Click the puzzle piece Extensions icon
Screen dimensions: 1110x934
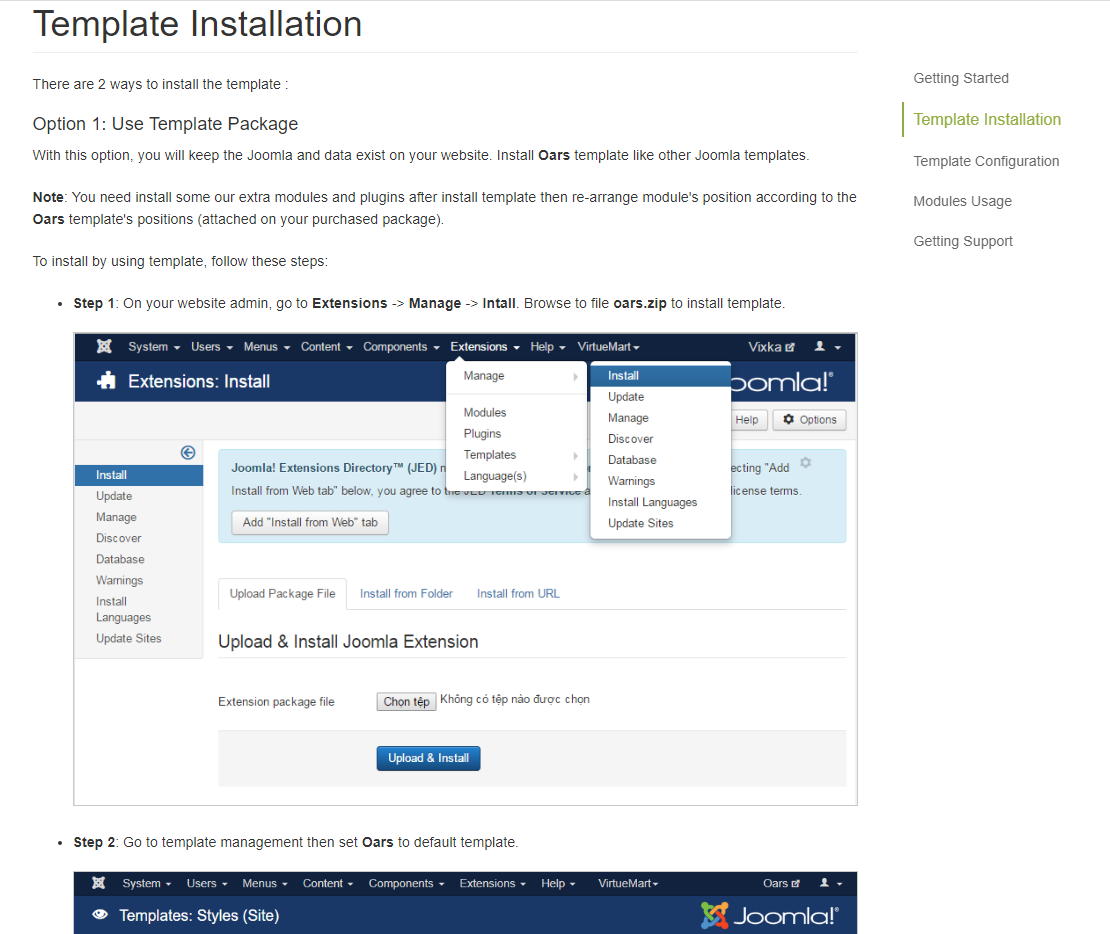(x=106, y=381)
